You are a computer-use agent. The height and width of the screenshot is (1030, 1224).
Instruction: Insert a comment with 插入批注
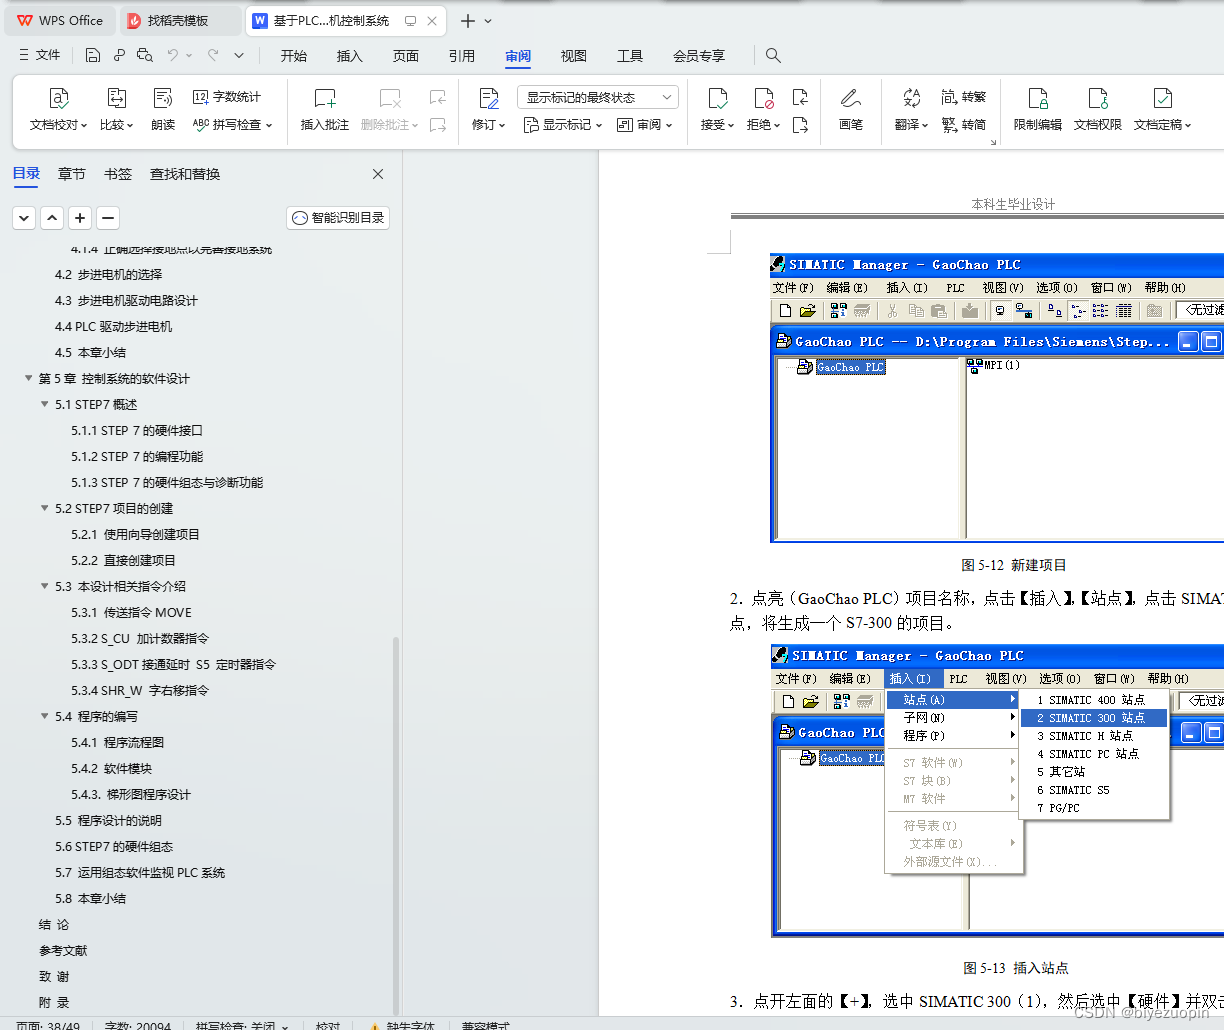point(325,109)
